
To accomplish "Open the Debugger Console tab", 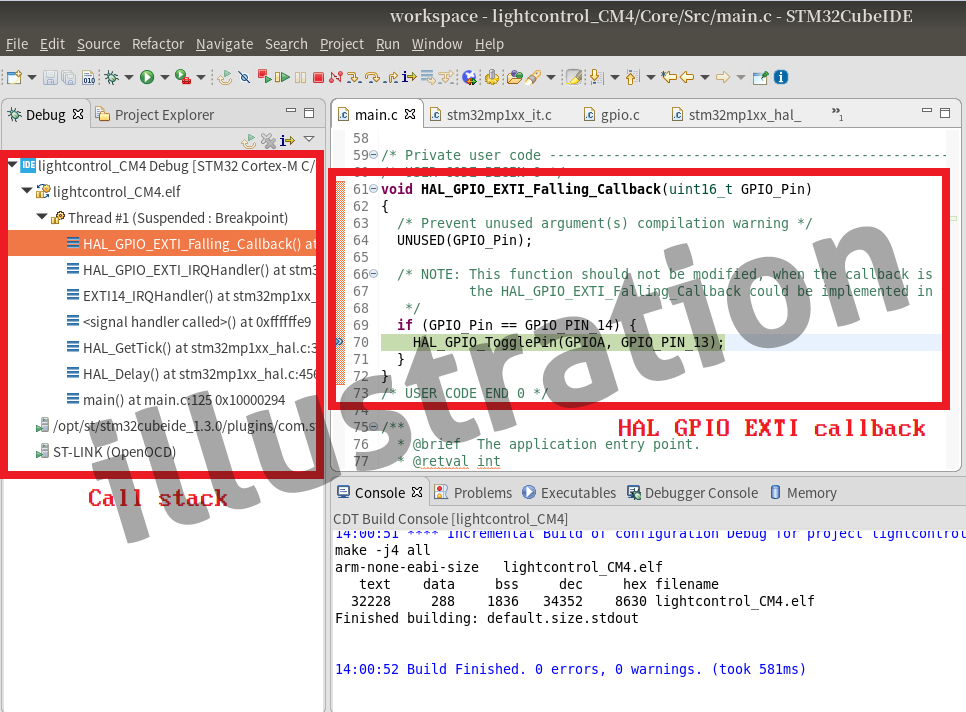I will [x=692, y=493].
